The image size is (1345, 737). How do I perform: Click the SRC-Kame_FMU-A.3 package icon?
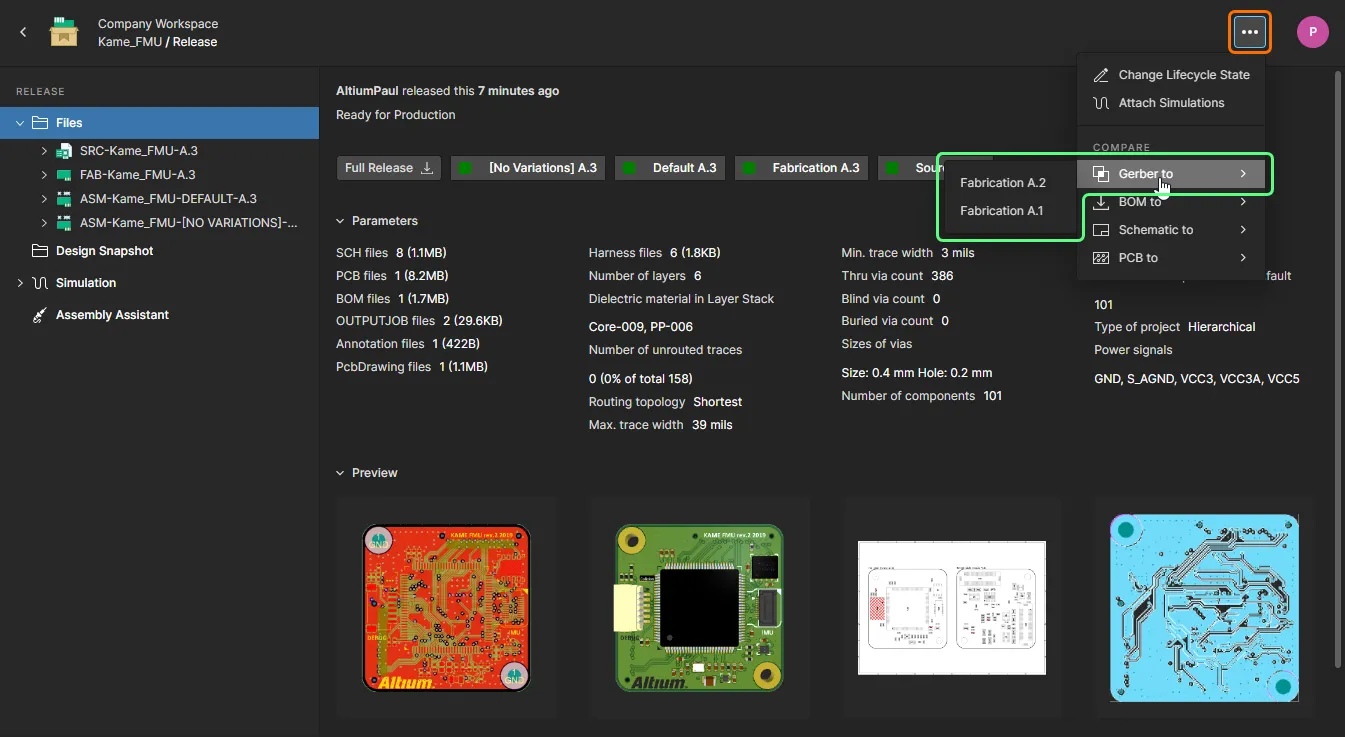coord(64,151)
